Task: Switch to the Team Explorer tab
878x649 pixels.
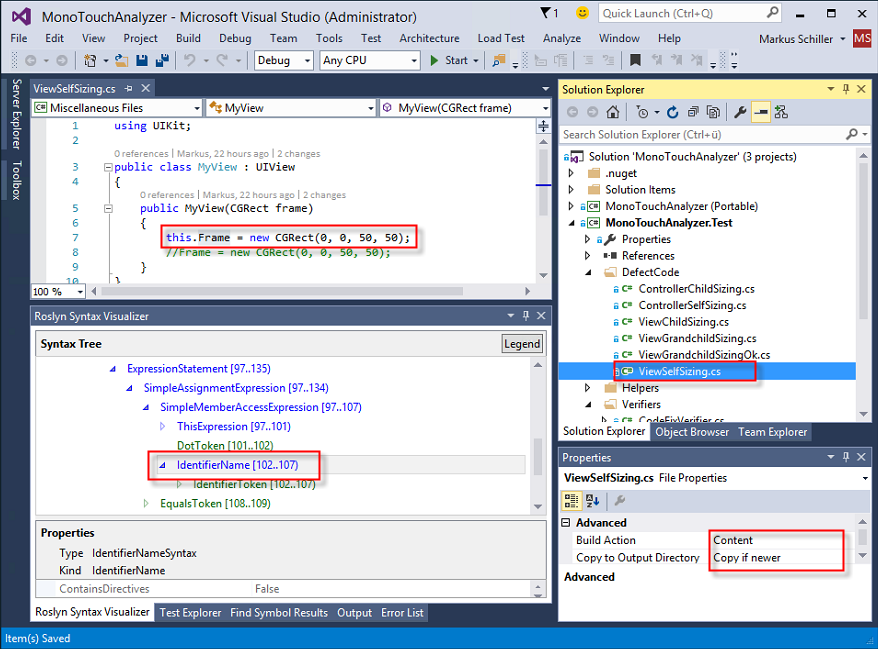Action: click(x=773, y=432)
